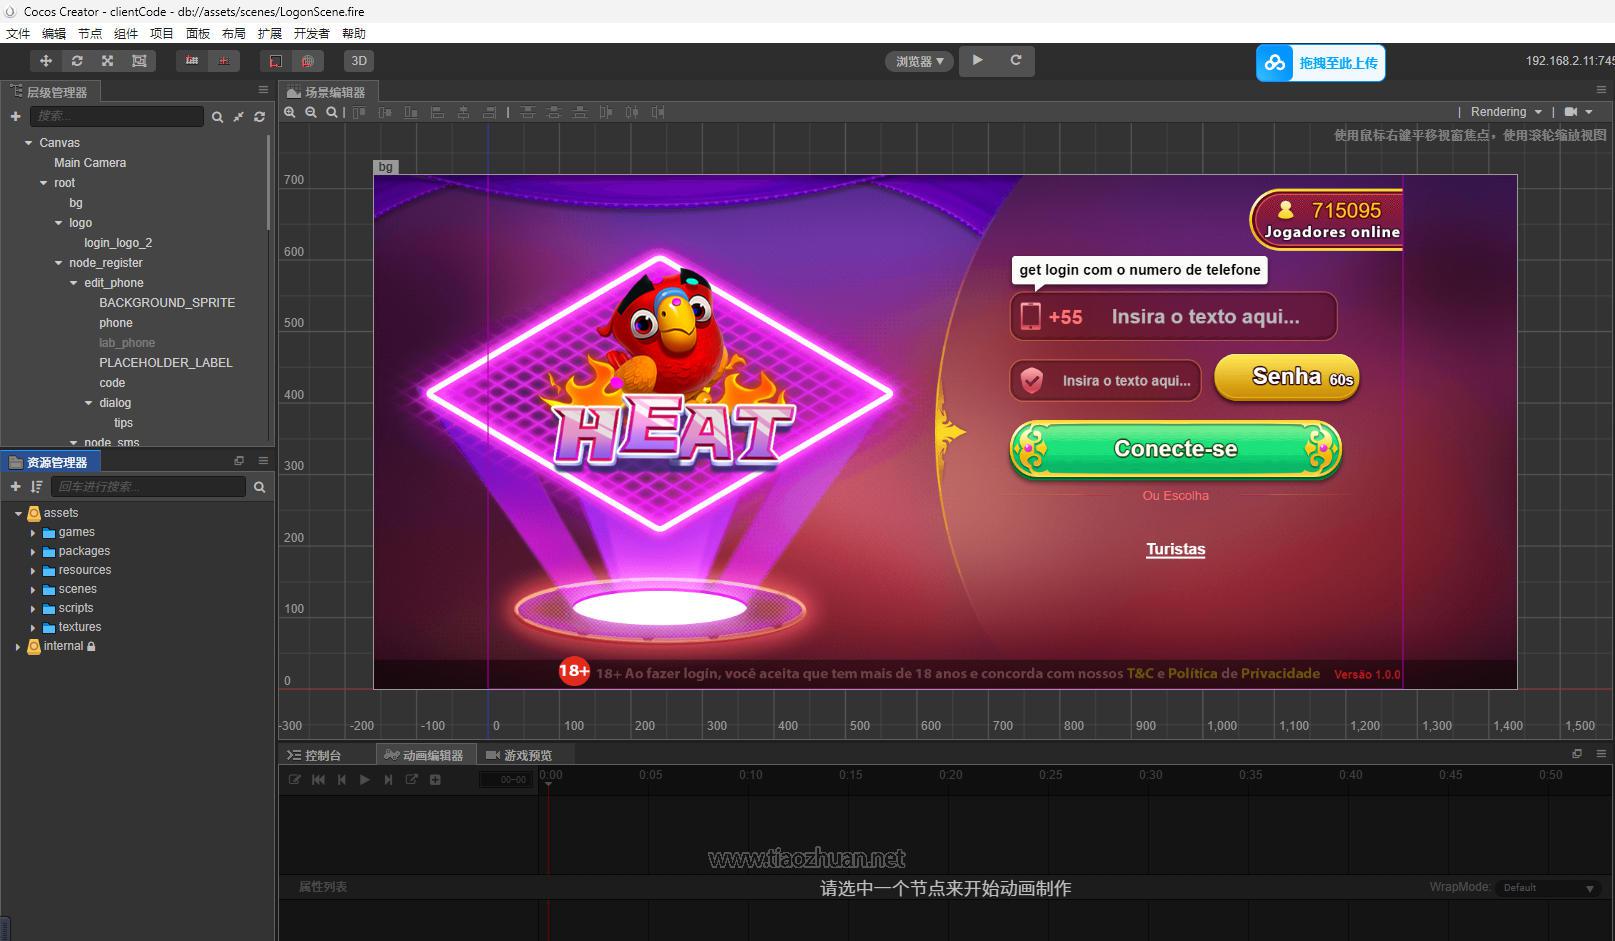Click the add node plus icon in 层级管理器
Screen dimensions: 1615x941
point(15,116)
